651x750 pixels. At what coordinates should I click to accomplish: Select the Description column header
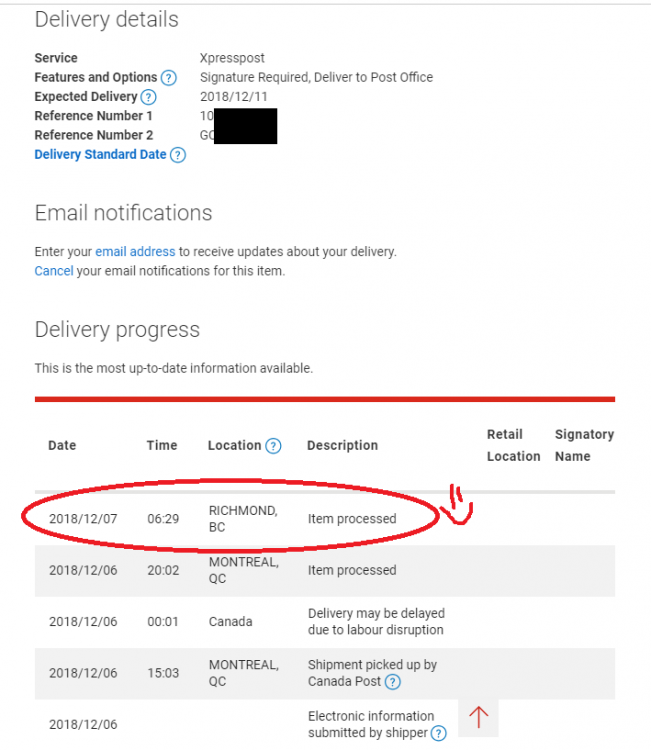(342, 446)
